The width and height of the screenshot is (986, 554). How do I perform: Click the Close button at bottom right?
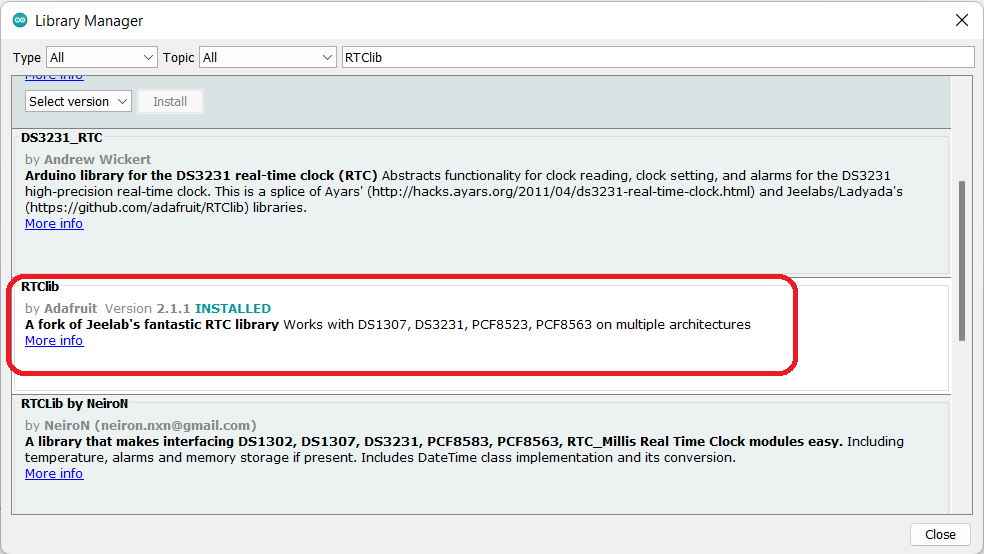[940, 534]
